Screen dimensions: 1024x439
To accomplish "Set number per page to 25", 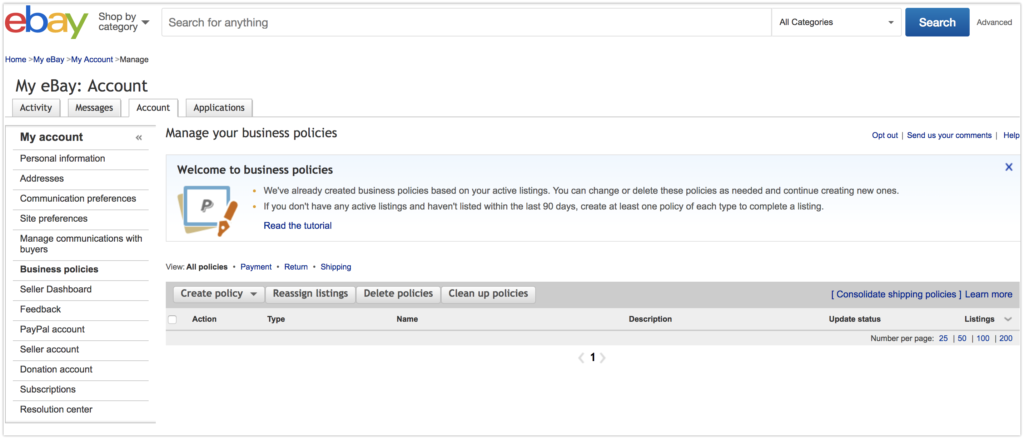I will [x=944, y=338].
